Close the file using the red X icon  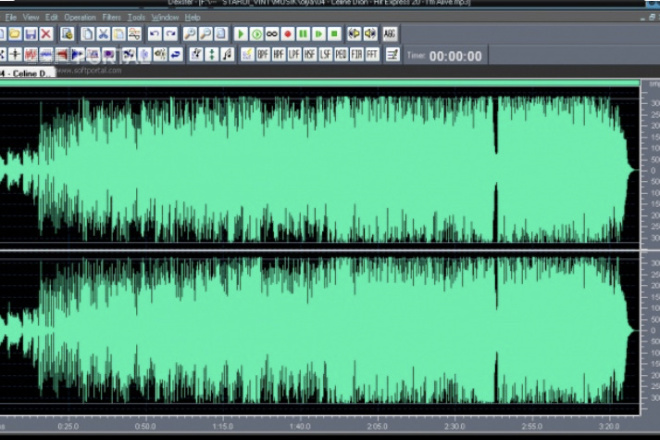click(x=46, y=34)
